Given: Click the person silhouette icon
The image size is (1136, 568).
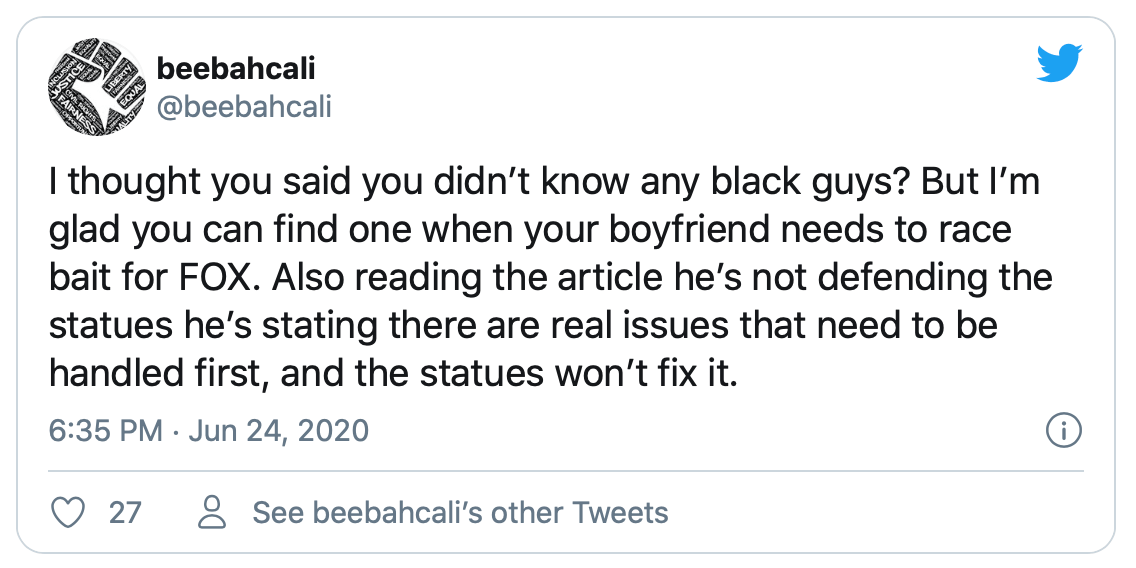Looking at the screenshot, I should 213,513.
